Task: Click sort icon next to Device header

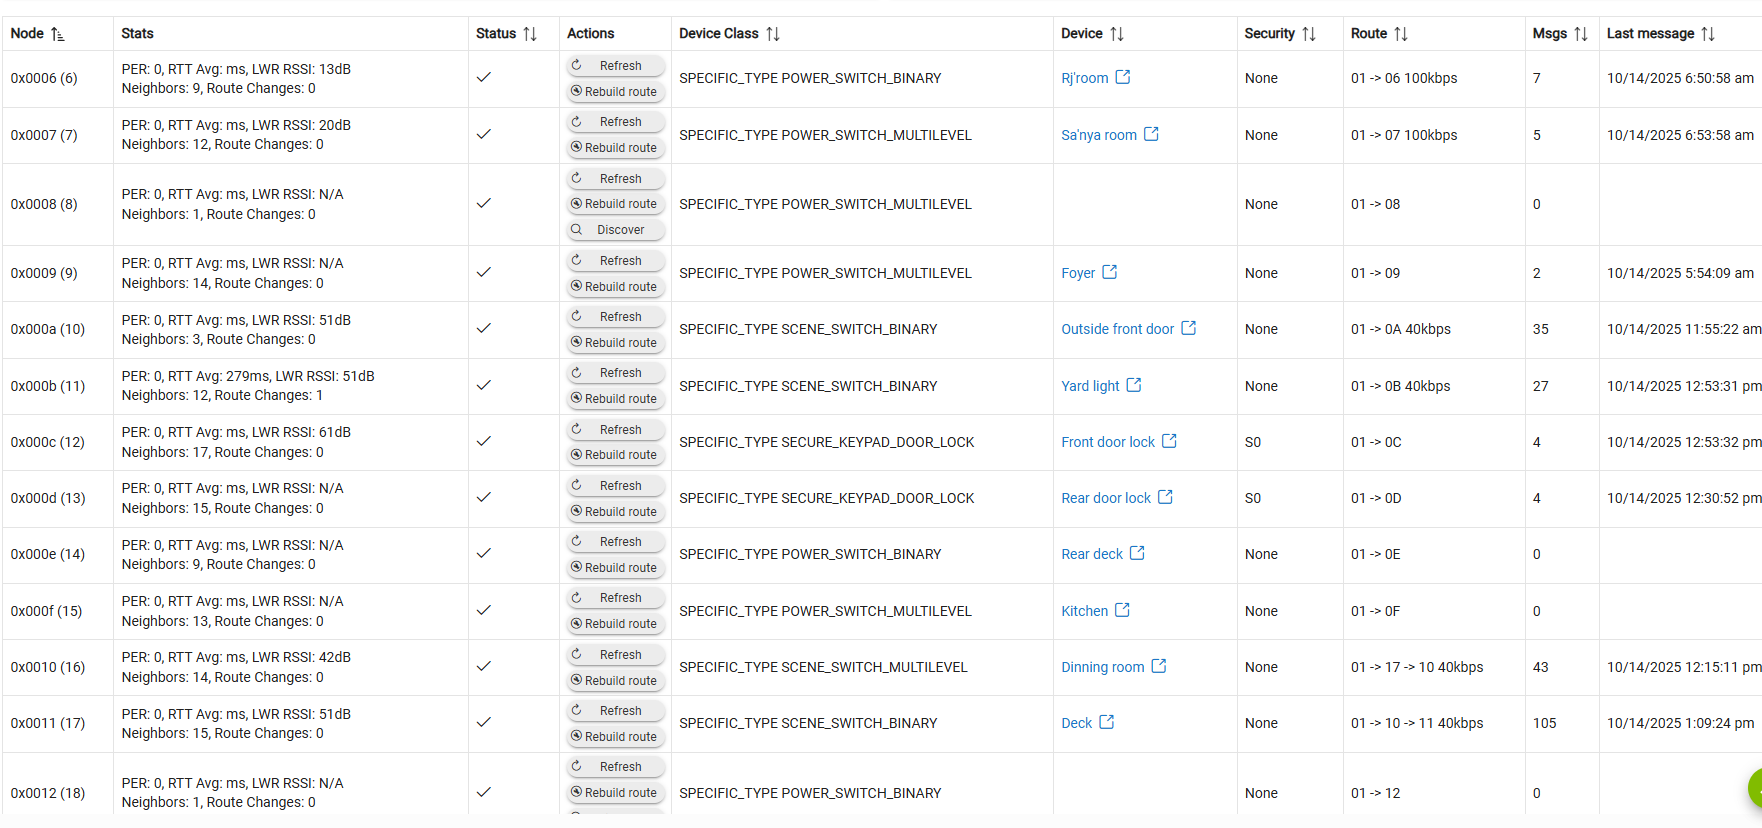Action: click(x=1117, y=34)
